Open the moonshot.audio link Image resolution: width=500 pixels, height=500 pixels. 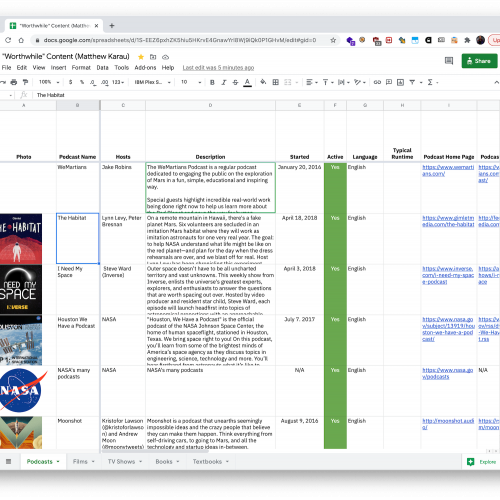coord(448,424)
